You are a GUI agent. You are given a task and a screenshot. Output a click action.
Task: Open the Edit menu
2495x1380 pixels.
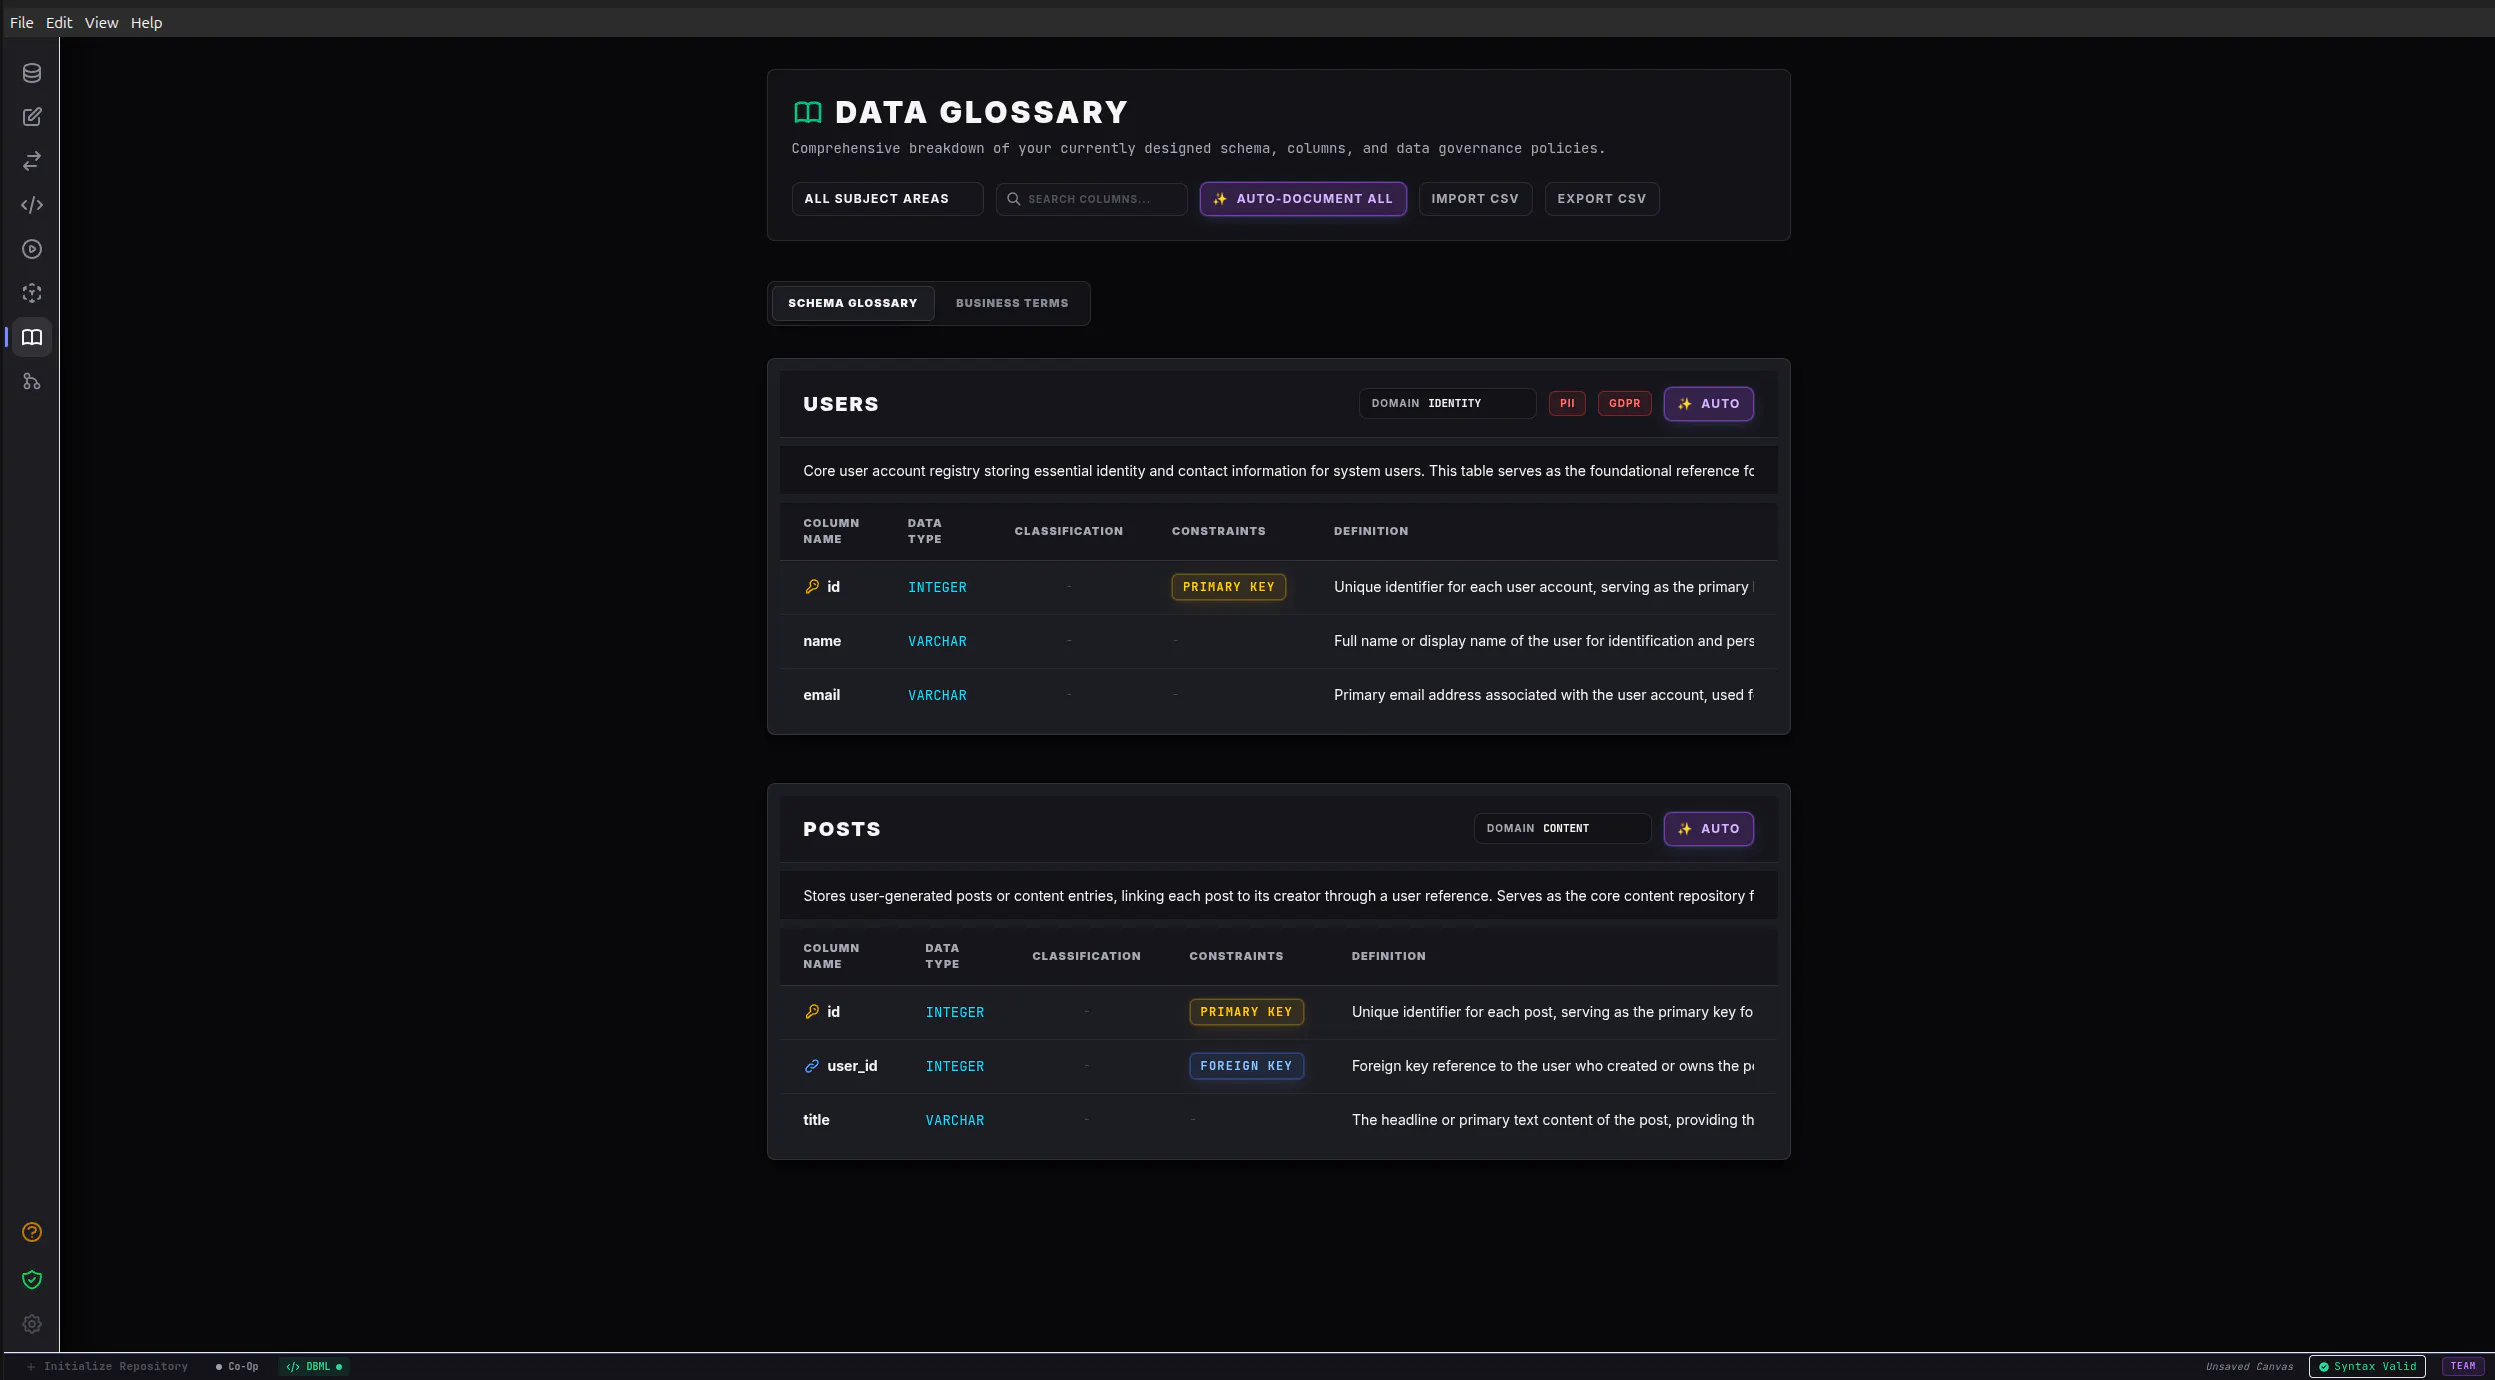(x=59, y=22)
